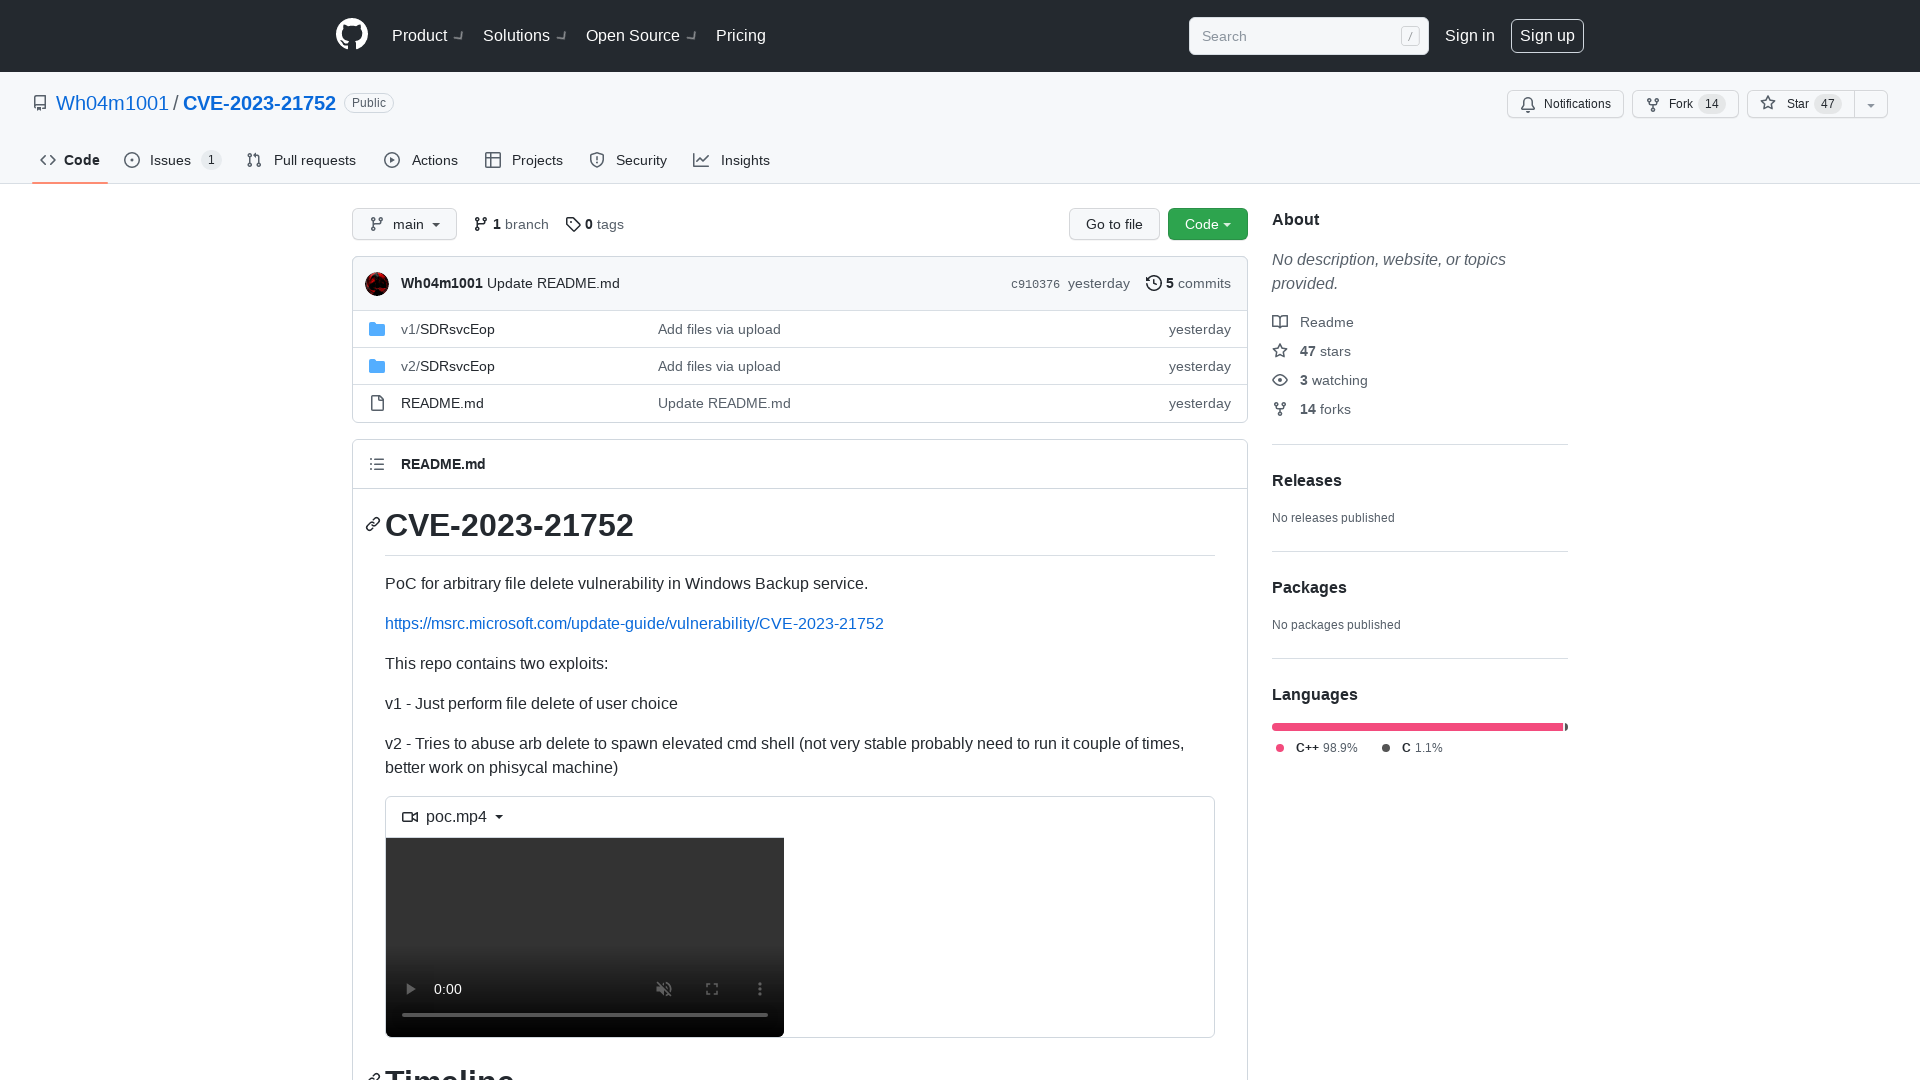Click the Actions workflow icon

(x=392, y=160)
